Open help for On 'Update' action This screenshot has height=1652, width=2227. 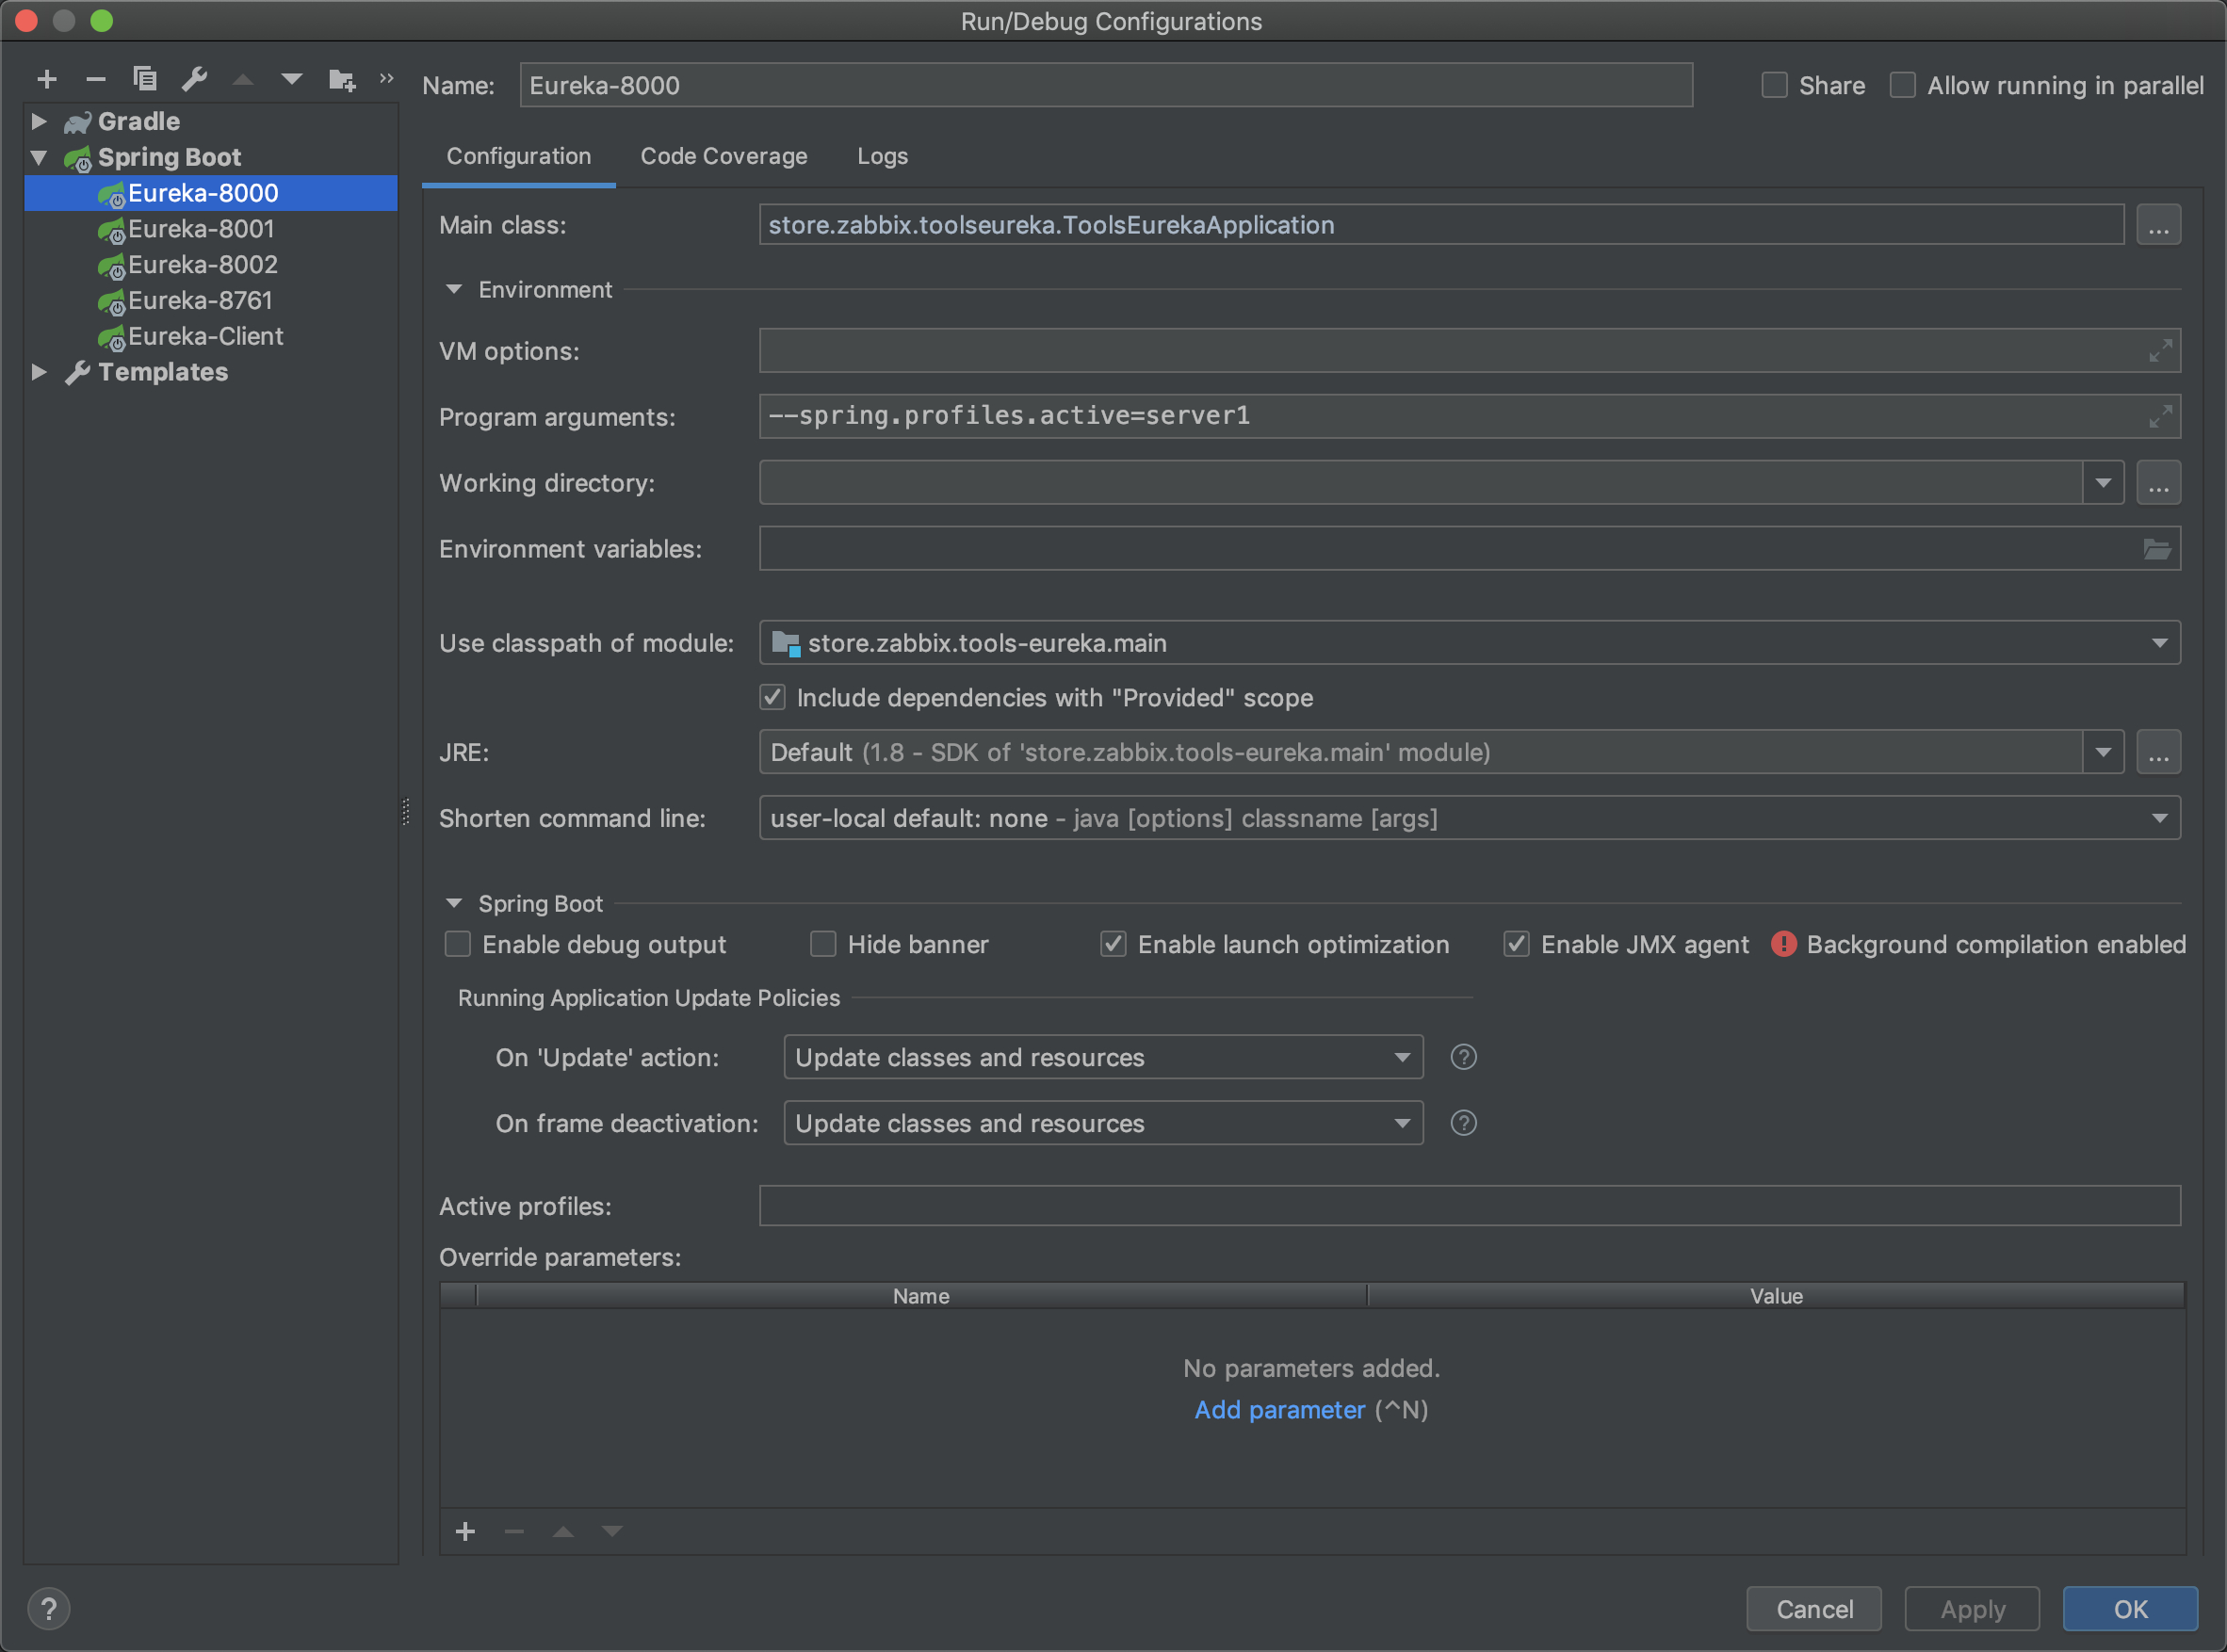(x=1463, y=1057)
